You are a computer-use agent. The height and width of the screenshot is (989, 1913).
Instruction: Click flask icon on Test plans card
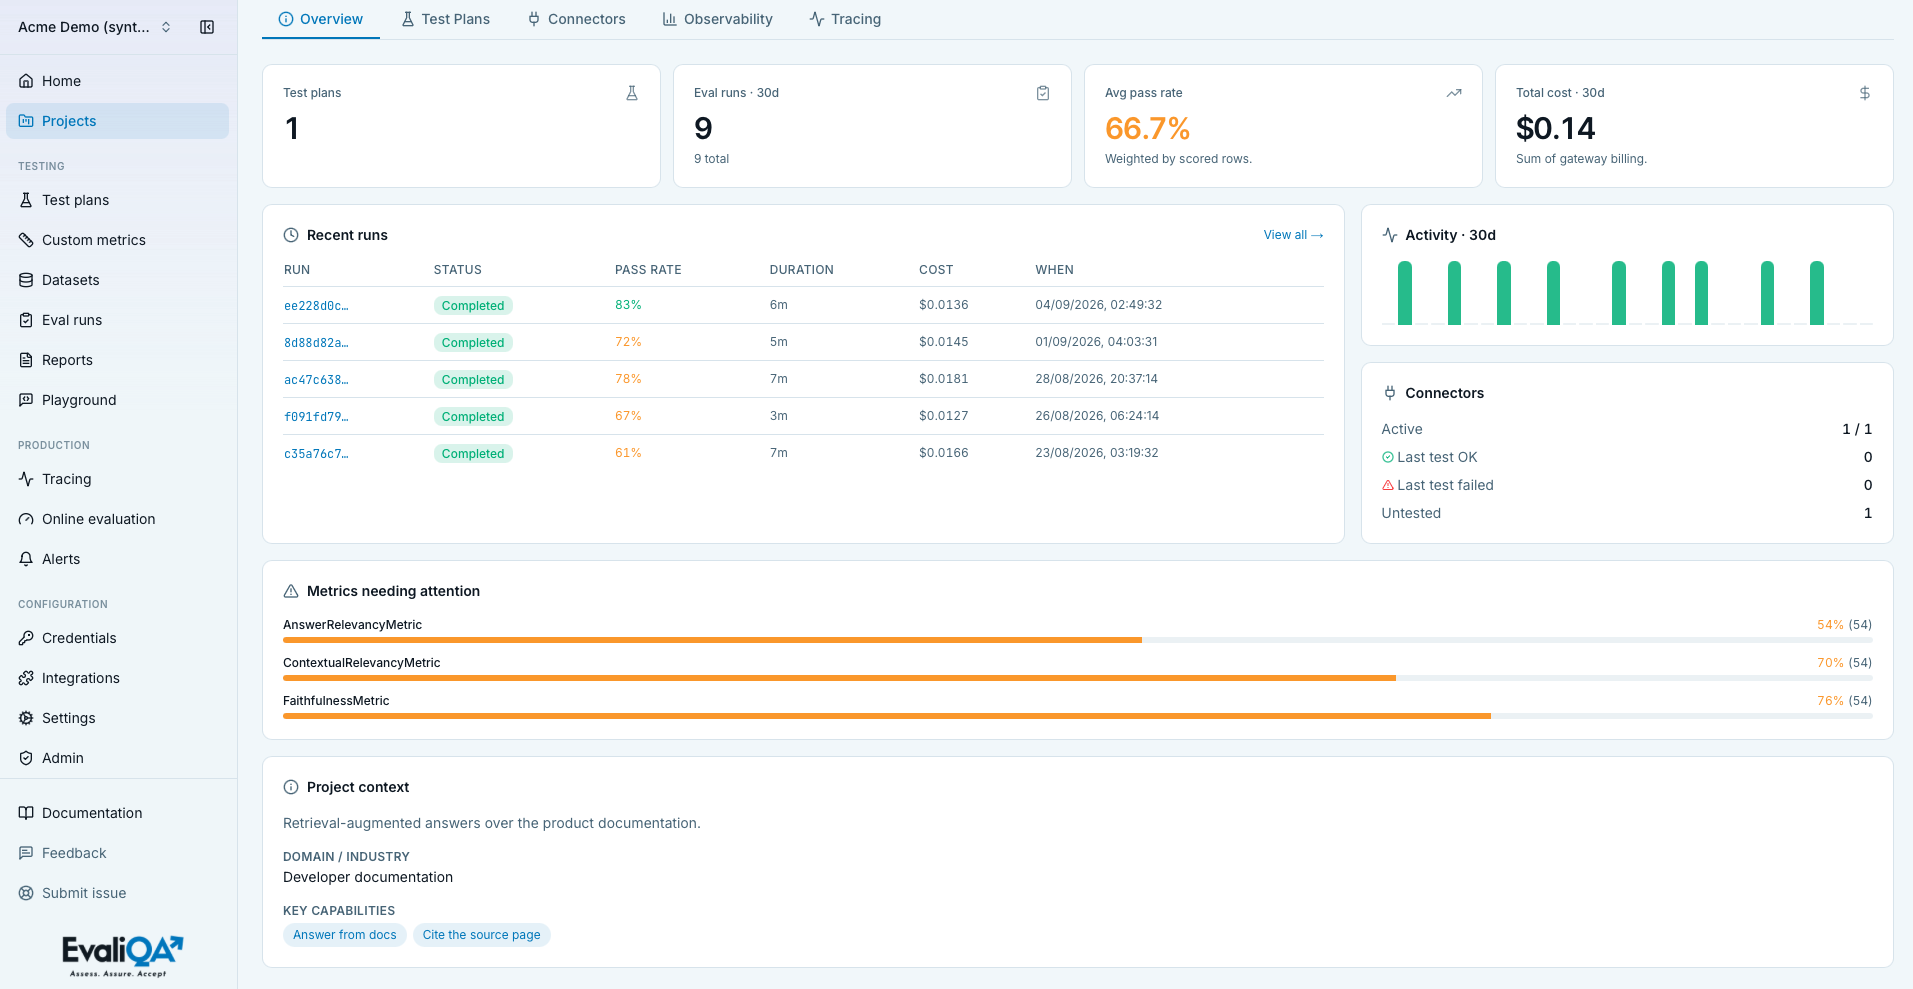point(632,93)
